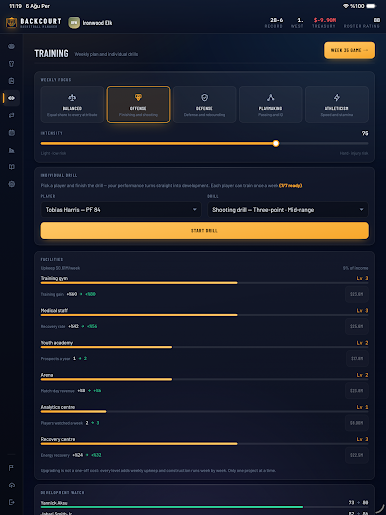The image size is (386, 515).
Task: Click the Wi-Fi icon in status bar
Action: (x=346, y=6)
